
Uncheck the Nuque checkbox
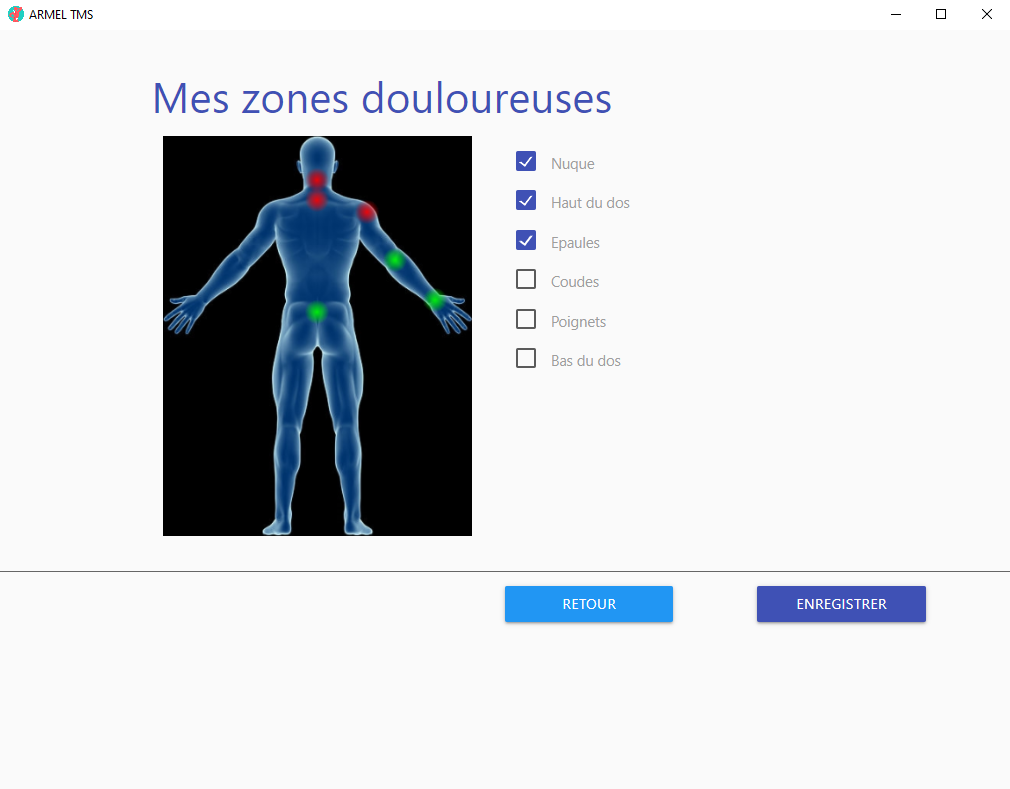click(x=526, y=162)
